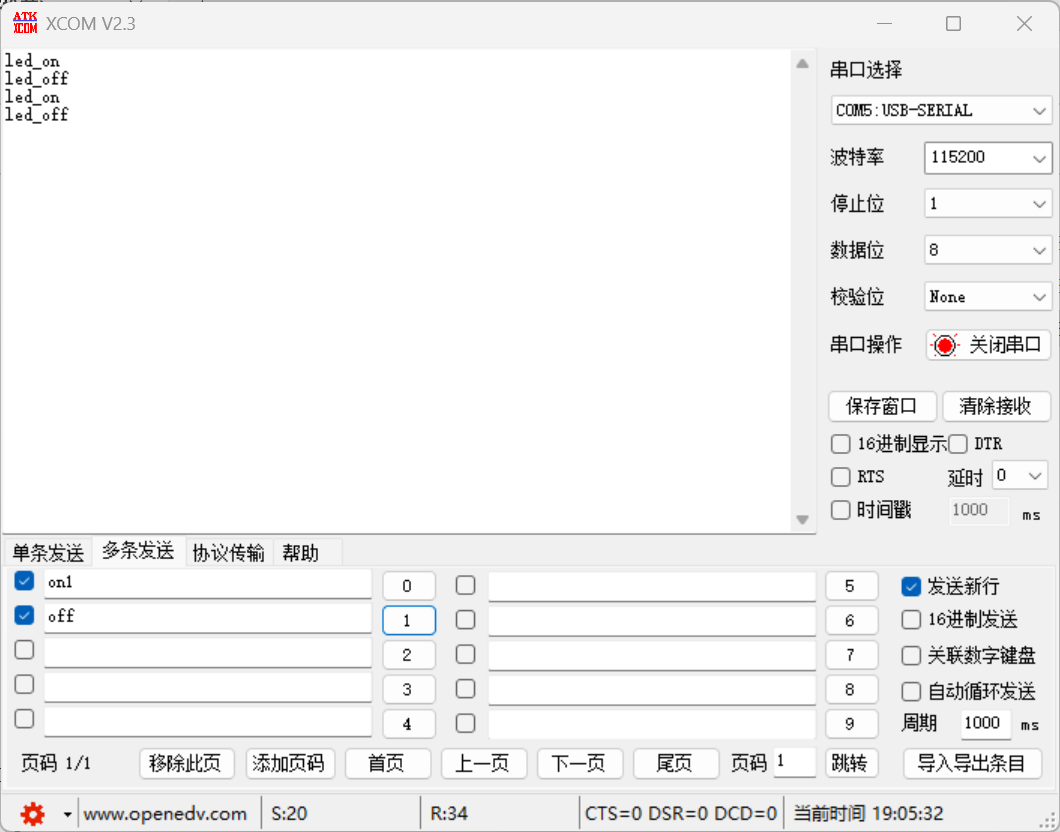Click the 清除接收 button
Screen dimensions: 1060x832
tap(995, 406)
